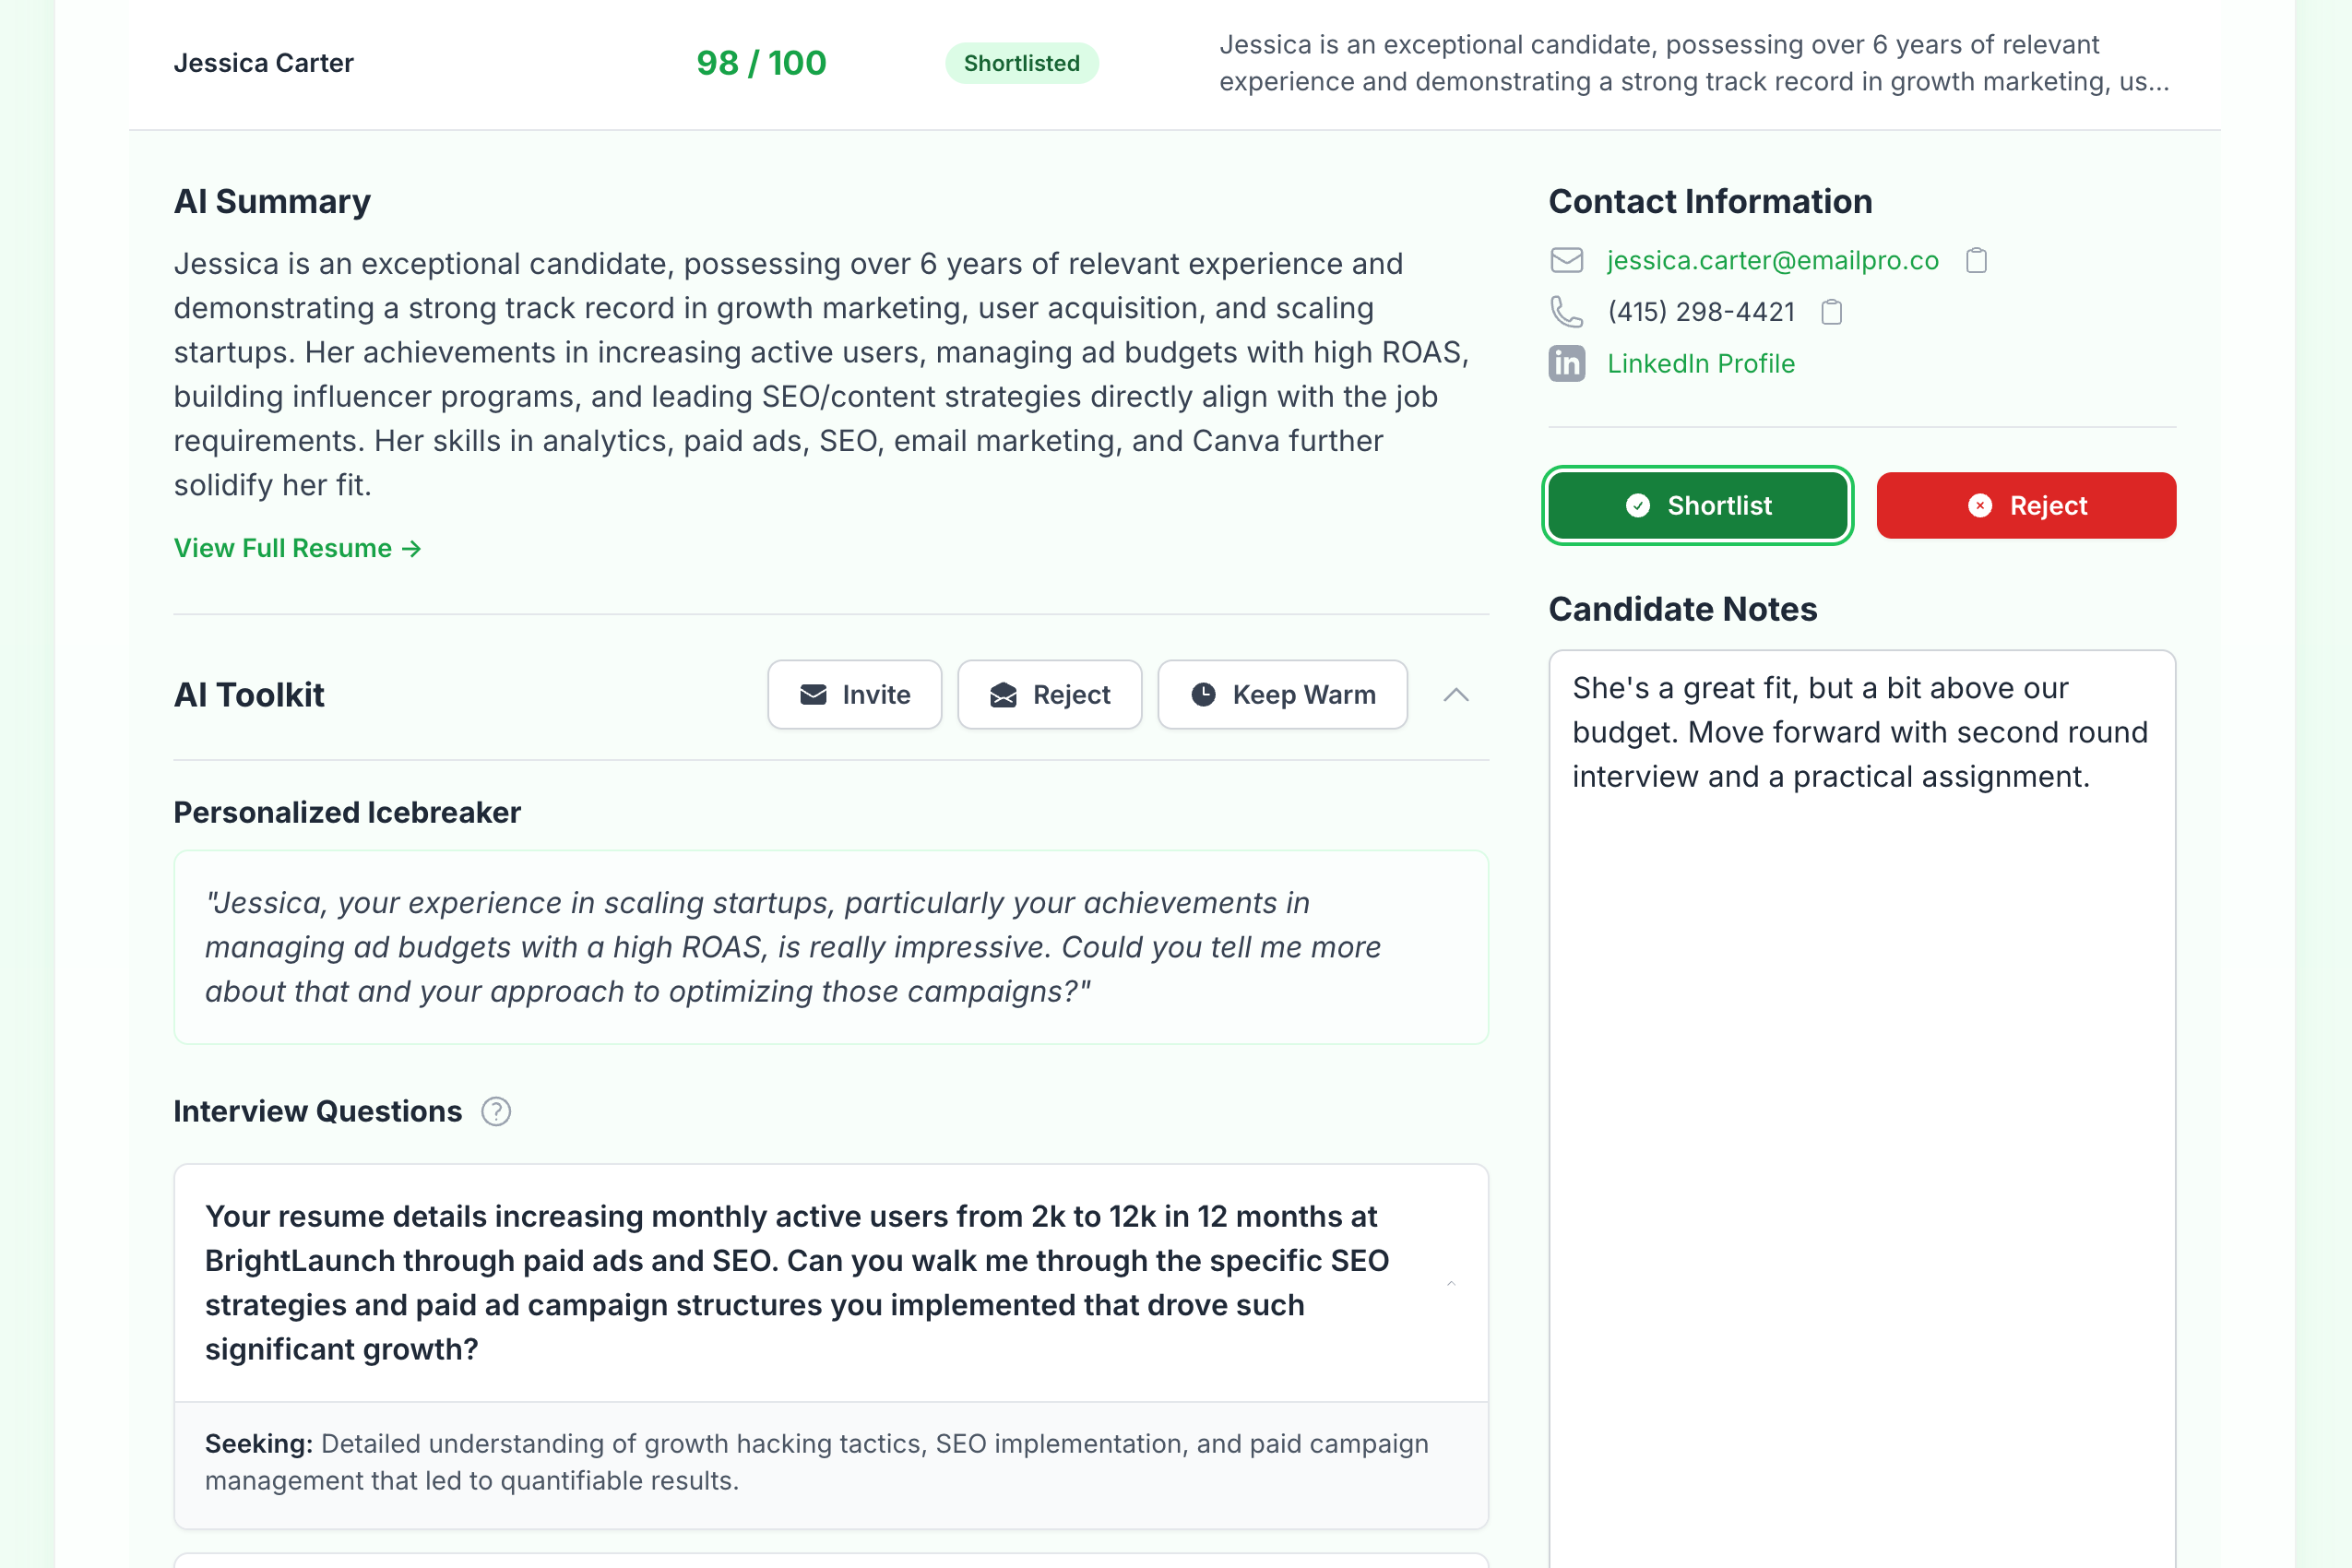
Task: Click Keep Warm in AI Toolkit
Action: tap(1282, 695)
